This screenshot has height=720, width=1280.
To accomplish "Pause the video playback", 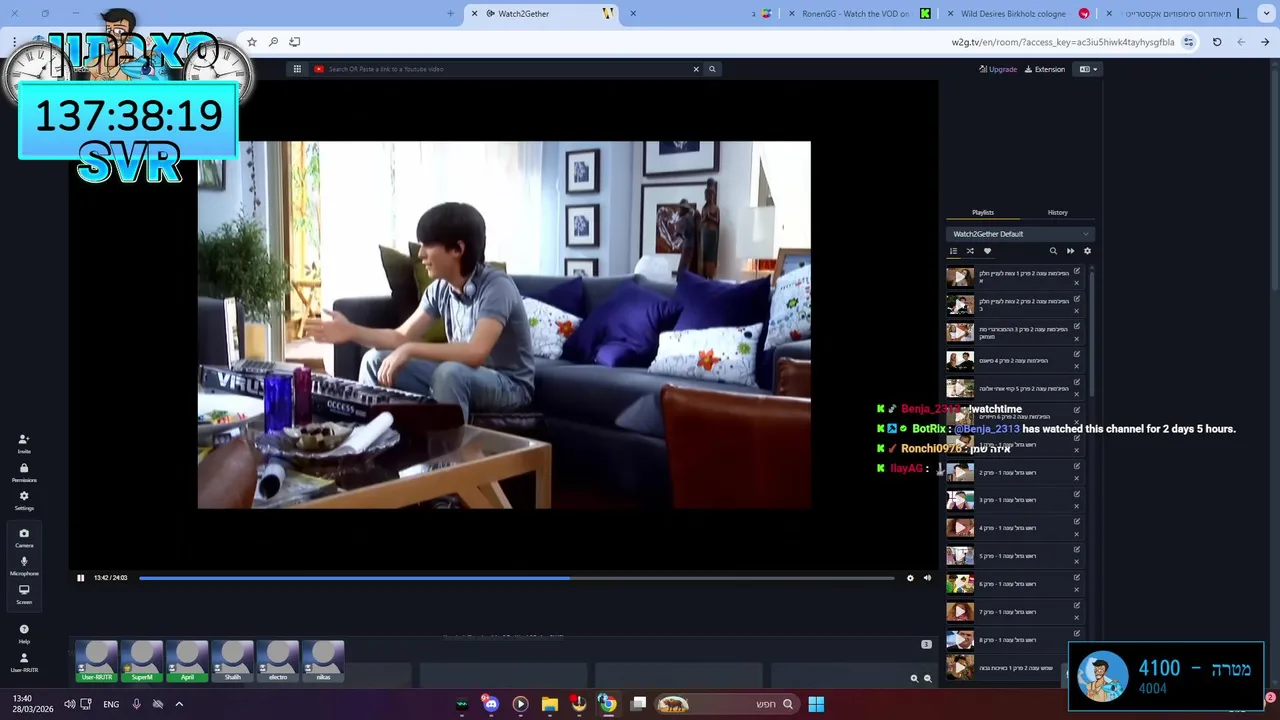I will (x=81, y=578).
